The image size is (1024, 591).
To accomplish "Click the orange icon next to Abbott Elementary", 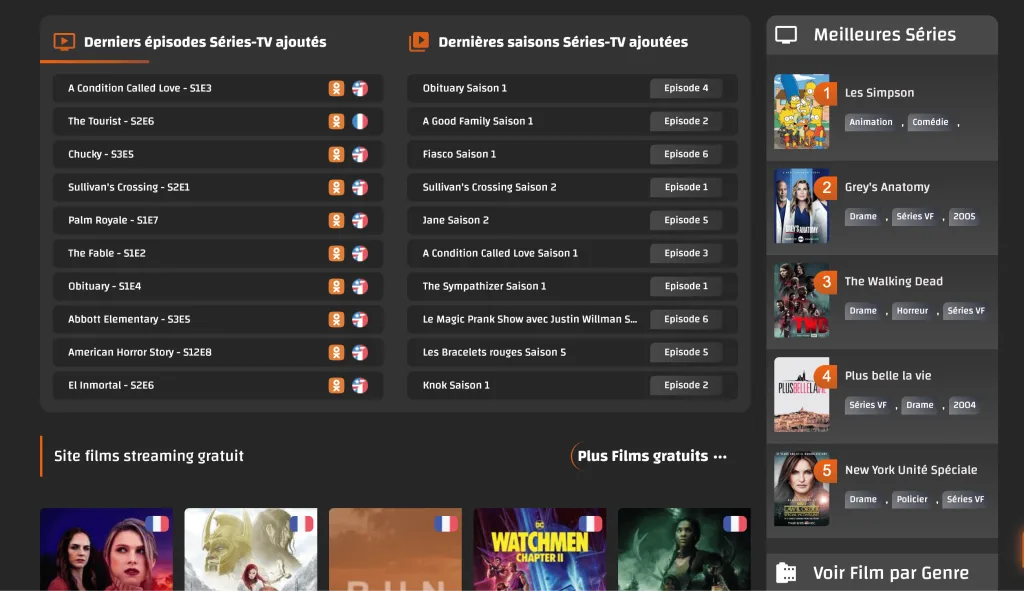I will [337, 319].
